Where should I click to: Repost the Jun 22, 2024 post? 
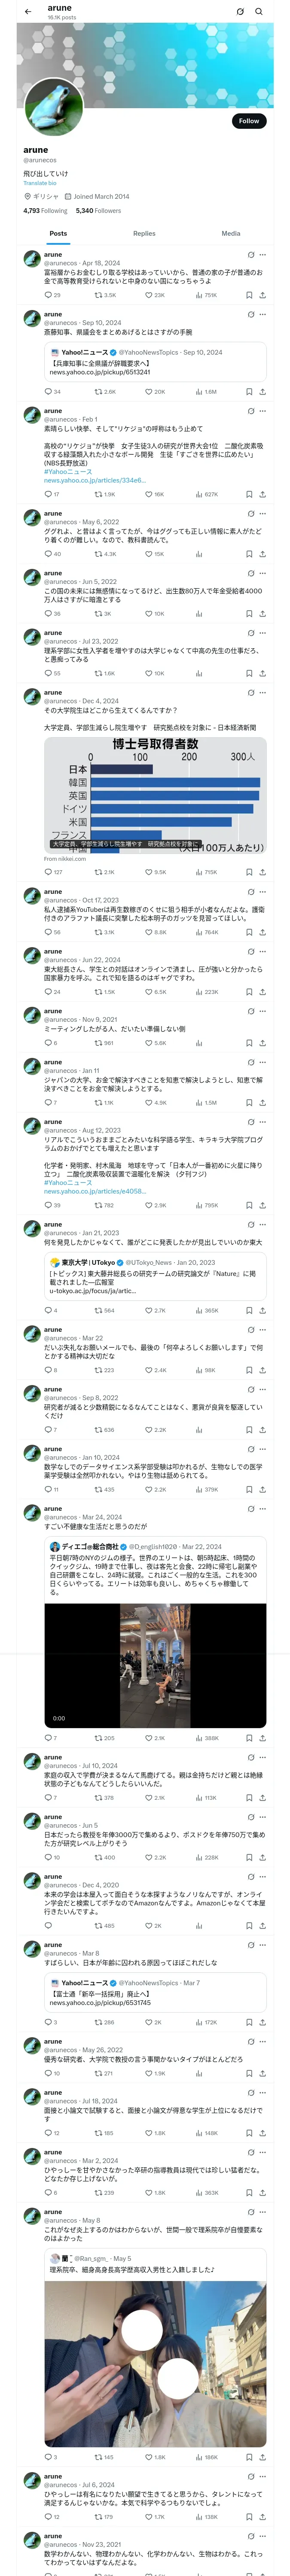[98, 992]
